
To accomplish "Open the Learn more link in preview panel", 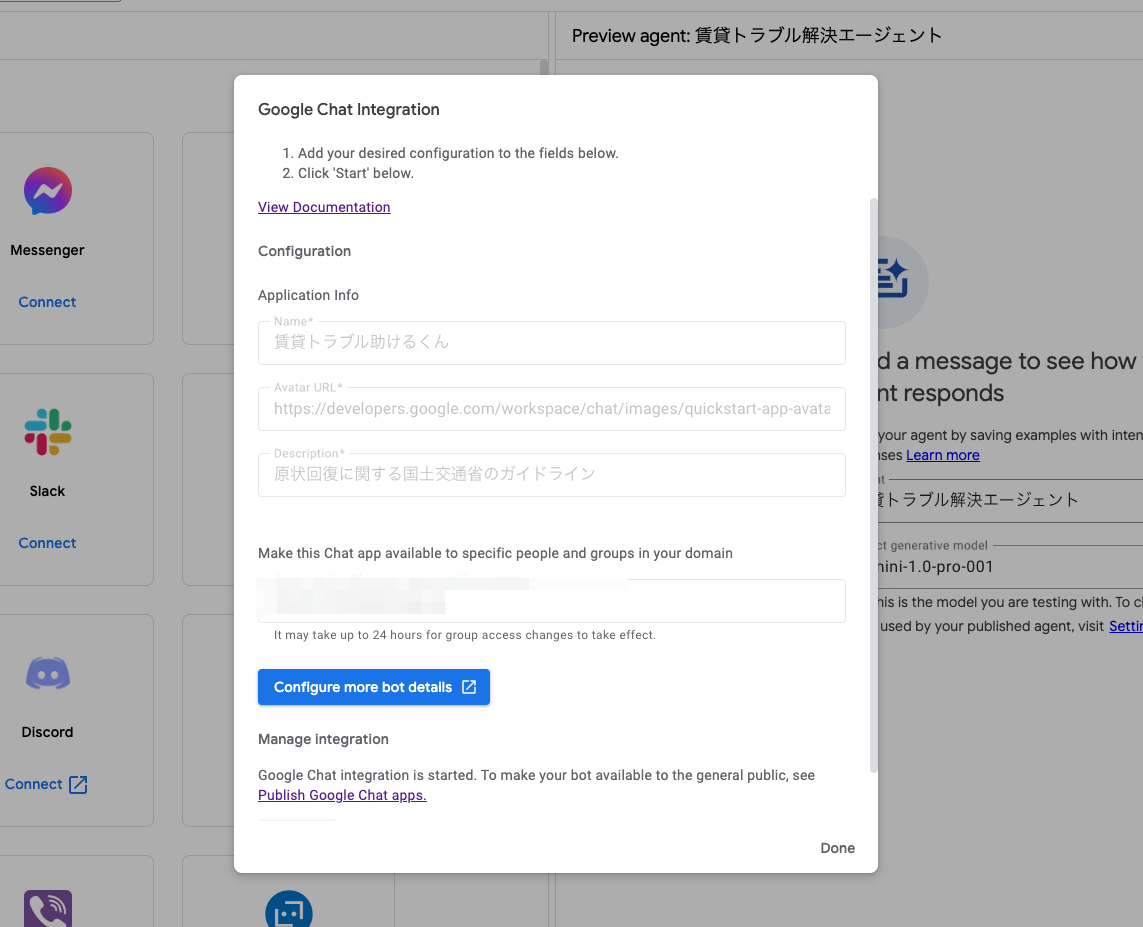I will (943, 455).
